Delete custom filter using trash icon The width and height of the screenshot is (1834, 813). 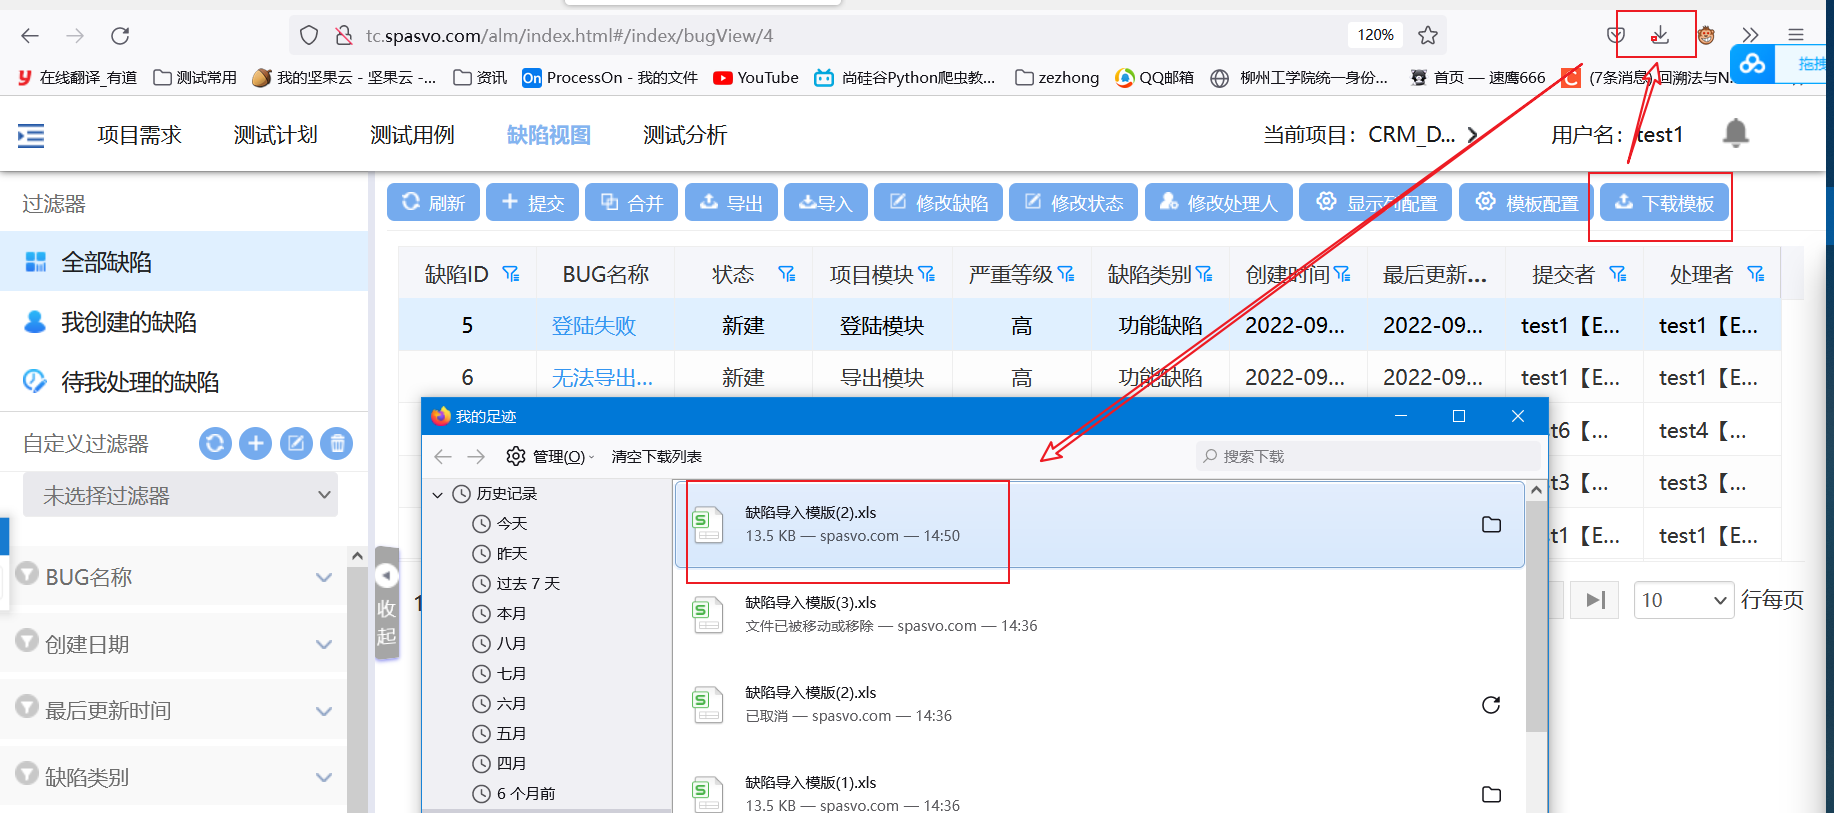pyautogui.click(x=337, y=443)
